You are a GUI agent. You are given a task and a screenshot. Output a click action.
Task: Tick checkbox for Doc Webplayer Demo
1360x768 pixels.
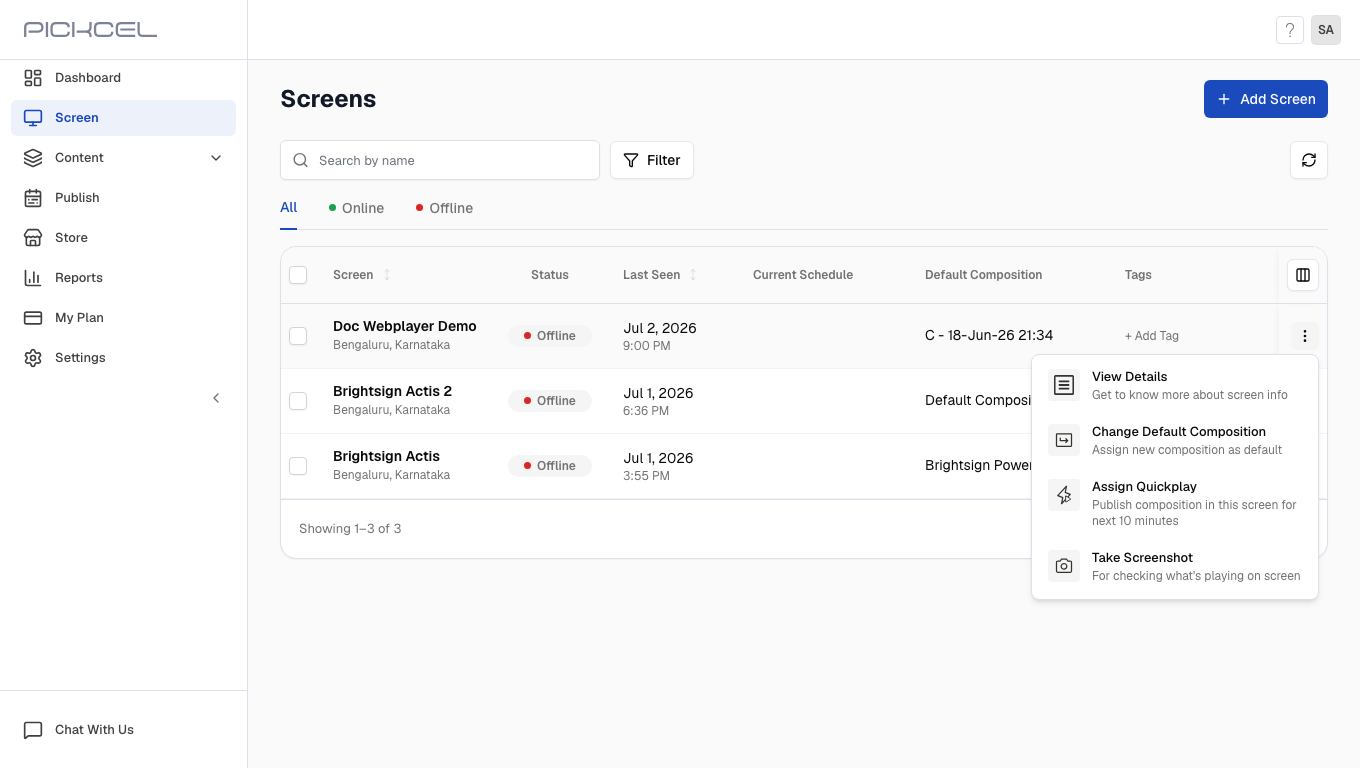(298, 336)
